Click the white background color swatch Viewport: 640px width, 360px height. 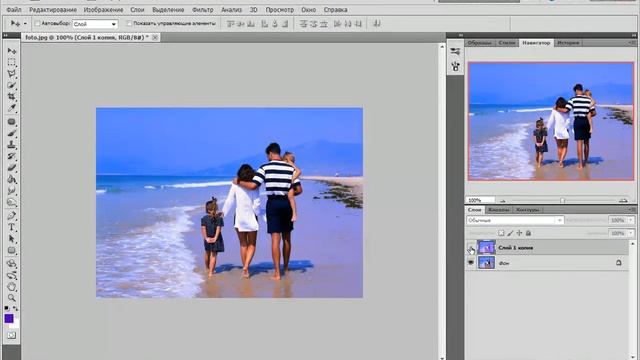click(16, 325)
